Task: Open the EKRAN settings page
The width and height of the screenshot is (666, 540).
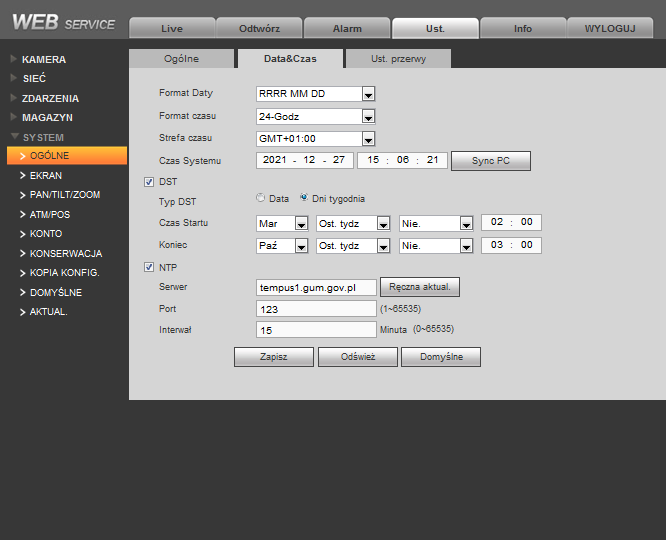Action: 45,175
